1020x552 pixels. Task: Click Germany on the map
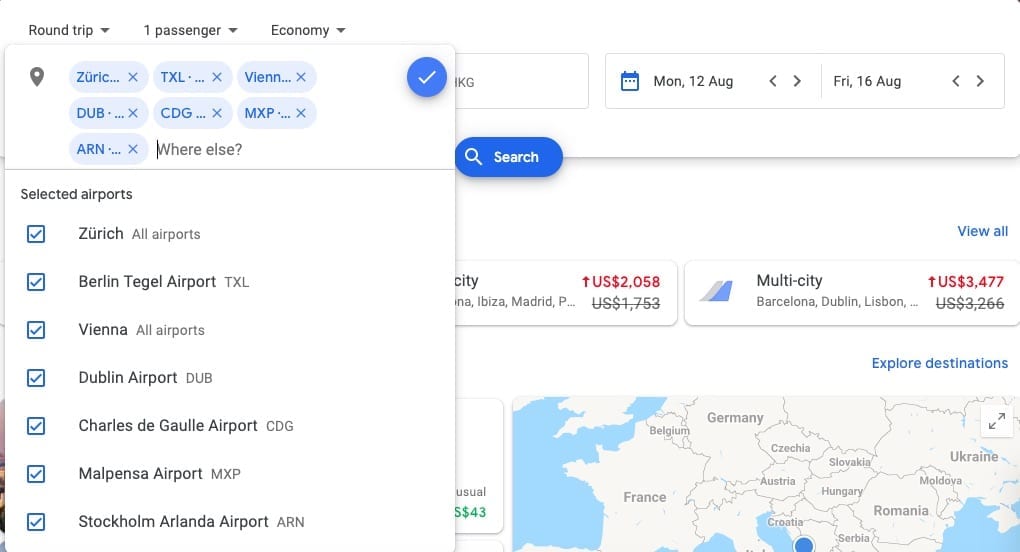tap(735, 418)
